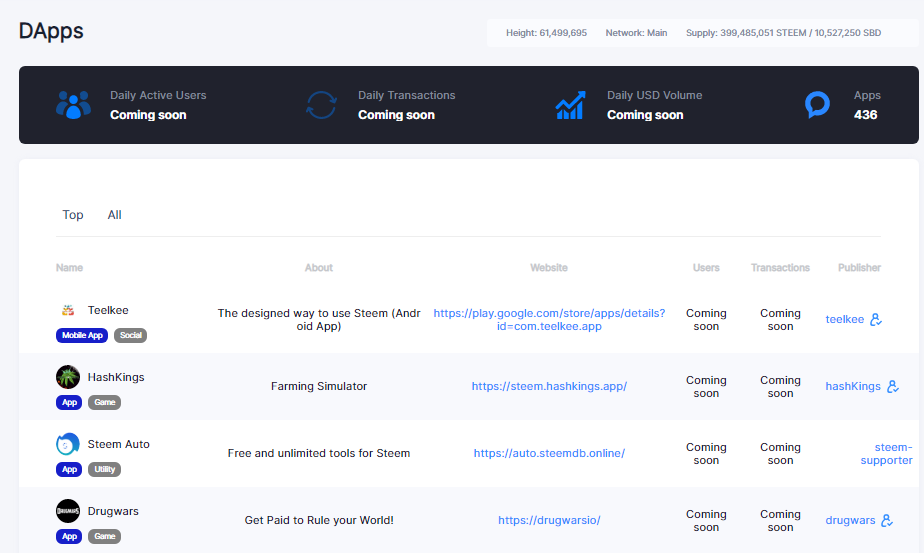This screenshot has height=553, width=924.
Task: Click the HashKings app name
Action: click(116, 377)
